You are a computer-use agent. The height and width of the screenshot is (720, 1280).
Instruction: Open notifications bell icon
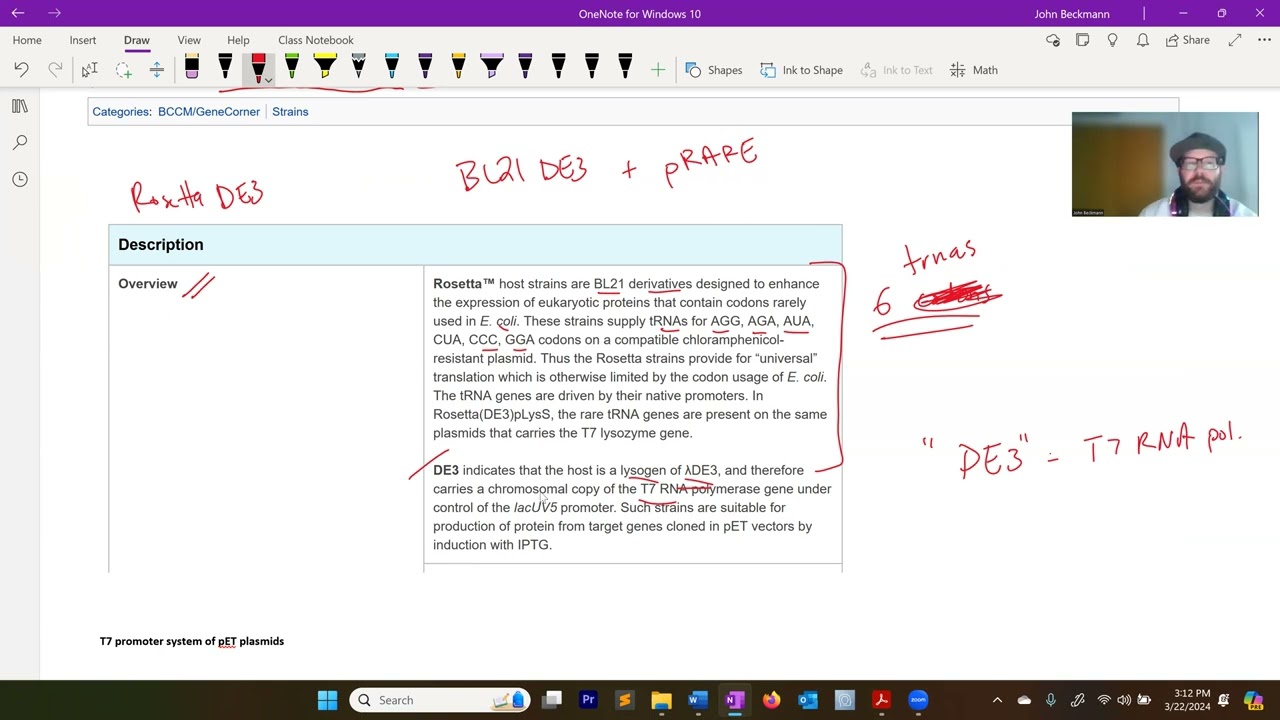coord(1142,40)
